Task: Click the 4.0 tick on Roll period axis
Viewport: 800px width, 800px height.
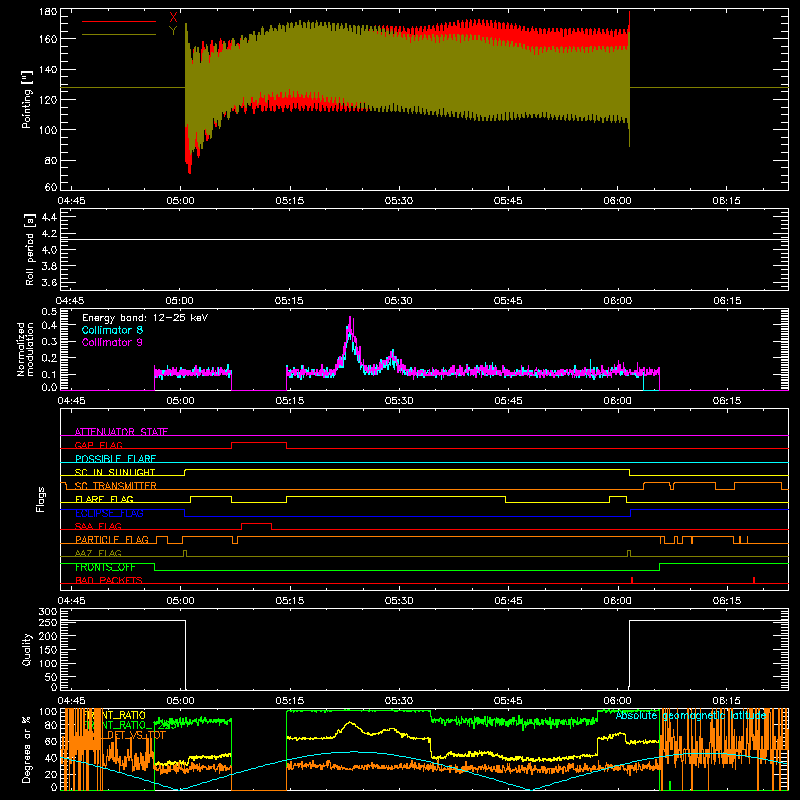Action: 49,250
